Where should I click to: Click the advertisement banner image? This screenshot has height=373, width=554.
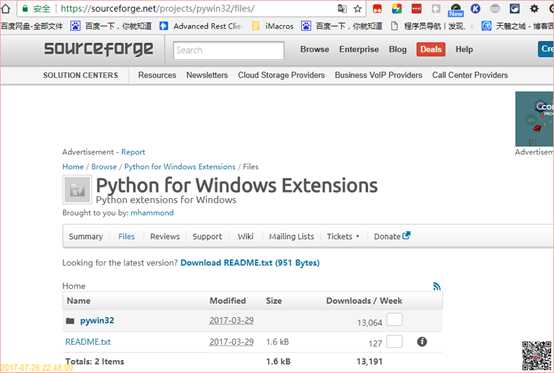535,119
